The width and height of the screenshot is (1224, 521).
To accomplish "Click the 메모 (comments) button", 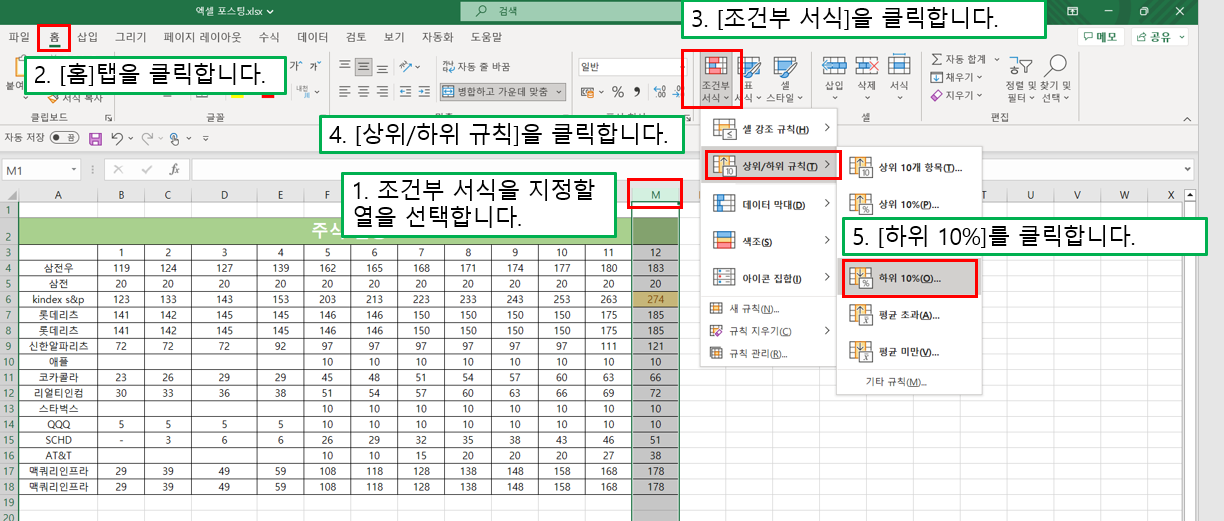I will click(x=1100, y=37).
